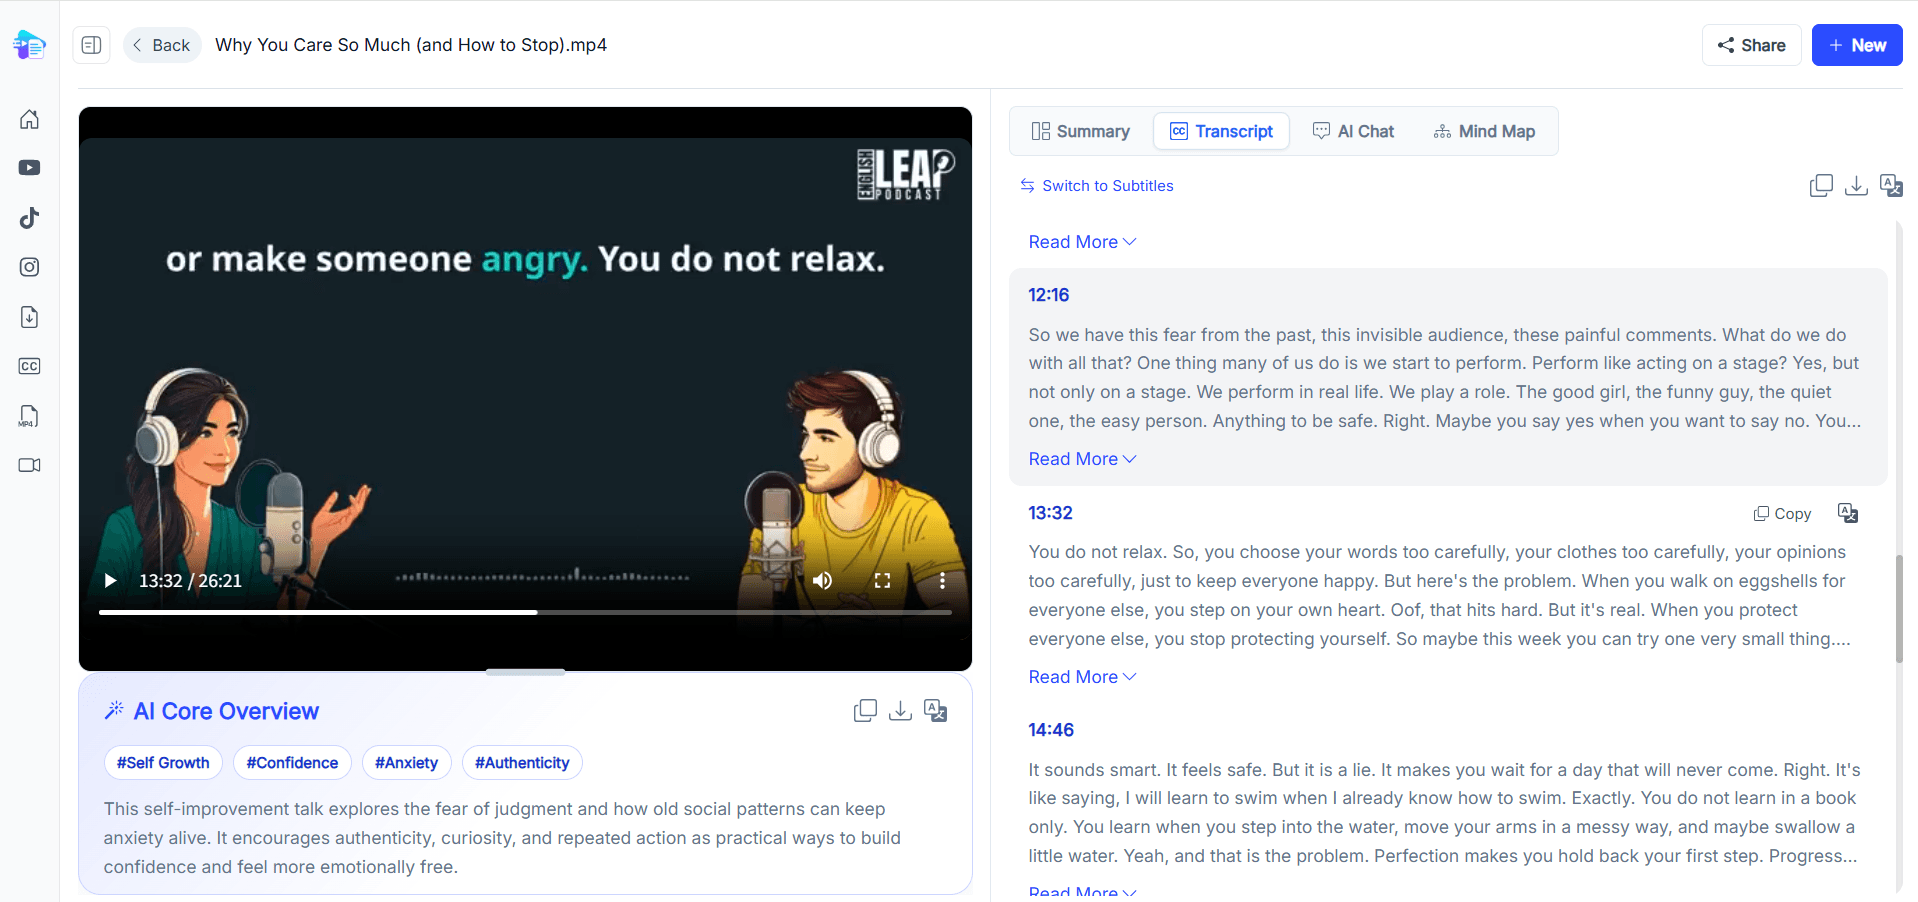
Task: Expand the top Read More above 12:16
Action: tap(1082, 242)
